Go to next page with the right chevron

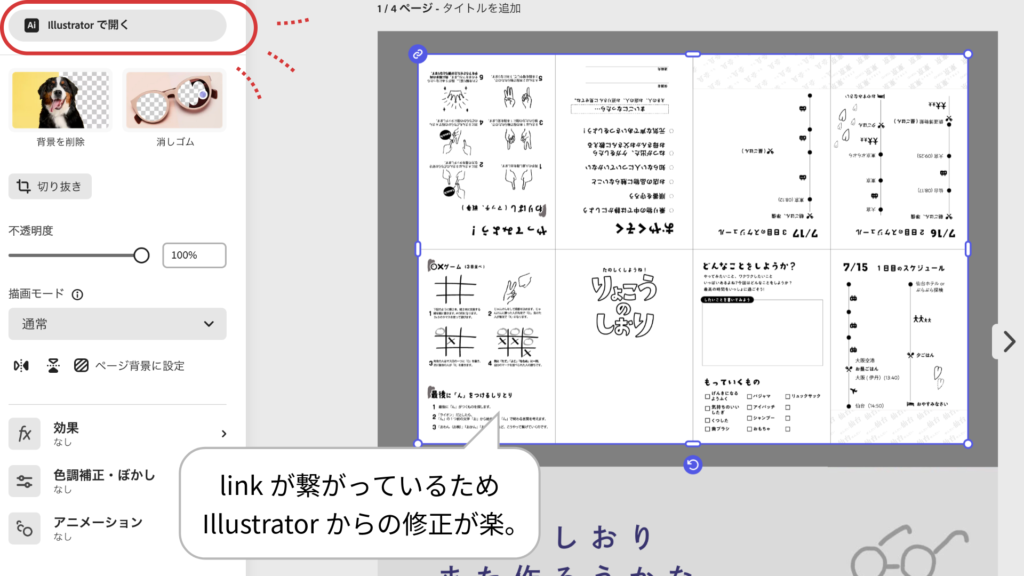pos(1008,341)
